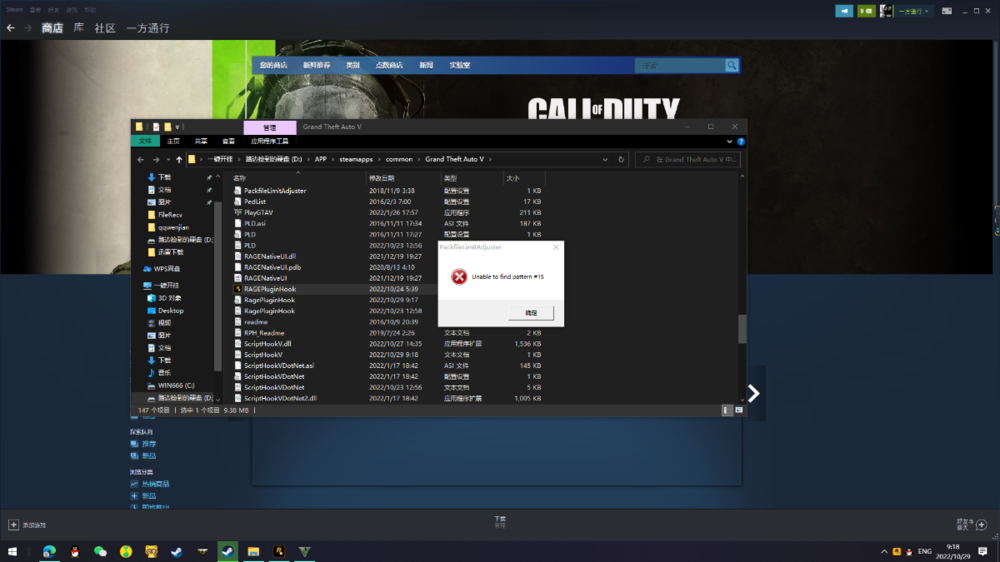
Task: Click the file list vertical scrollbar
Action: (x=741, y=328)
